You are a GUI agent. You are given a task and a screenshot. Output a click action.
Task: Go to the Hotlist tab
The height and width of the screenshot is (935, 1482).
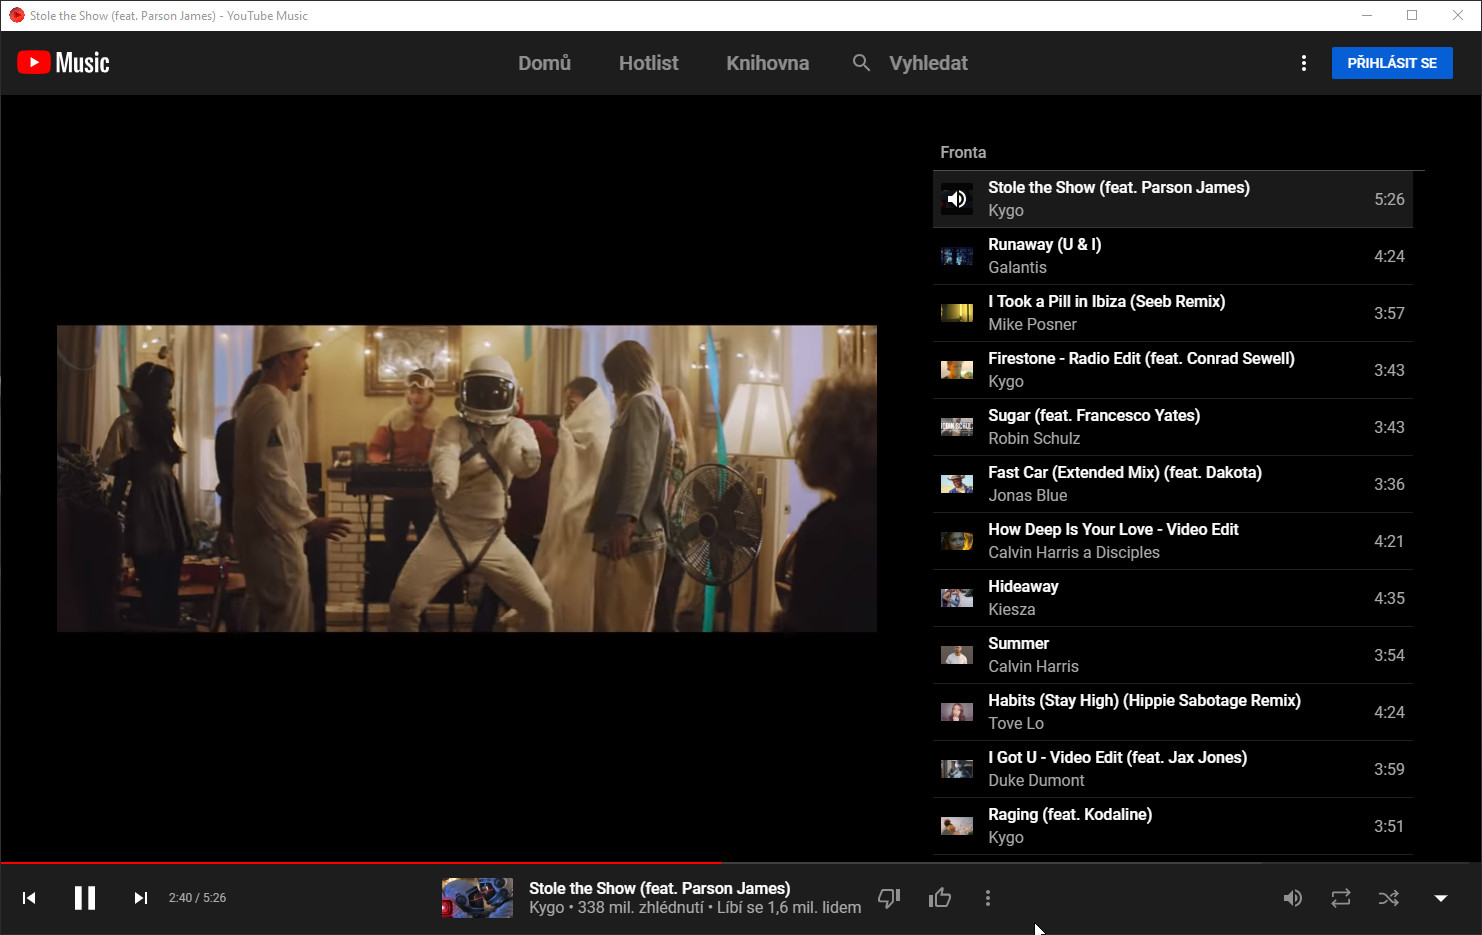[x=648, y=63]
